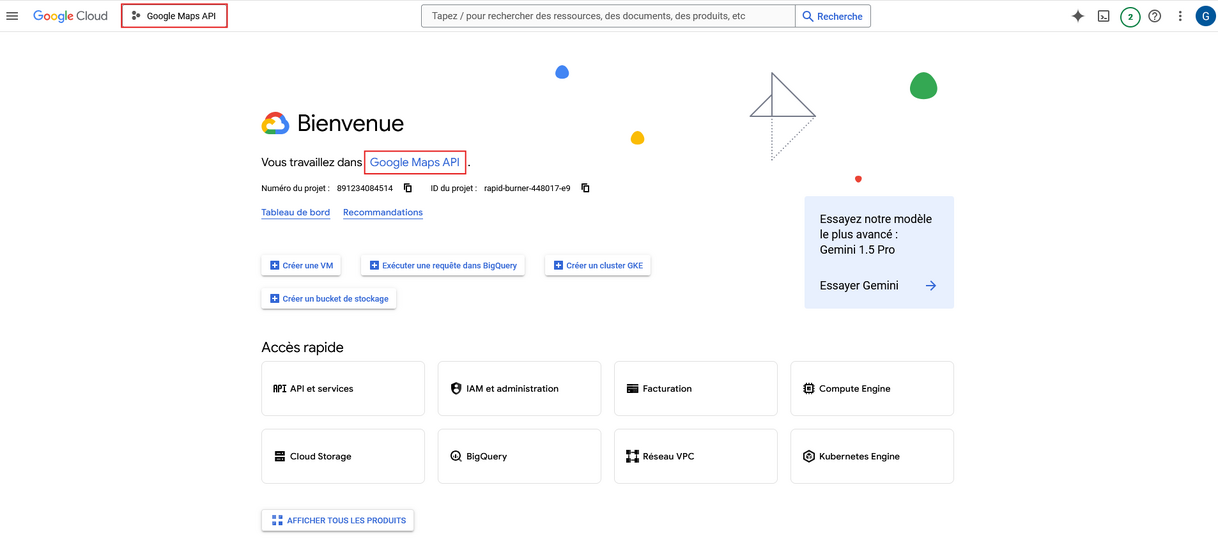The image size is (1218, 554).
Task: Click the Bienvenue heading
Action: 350,124
